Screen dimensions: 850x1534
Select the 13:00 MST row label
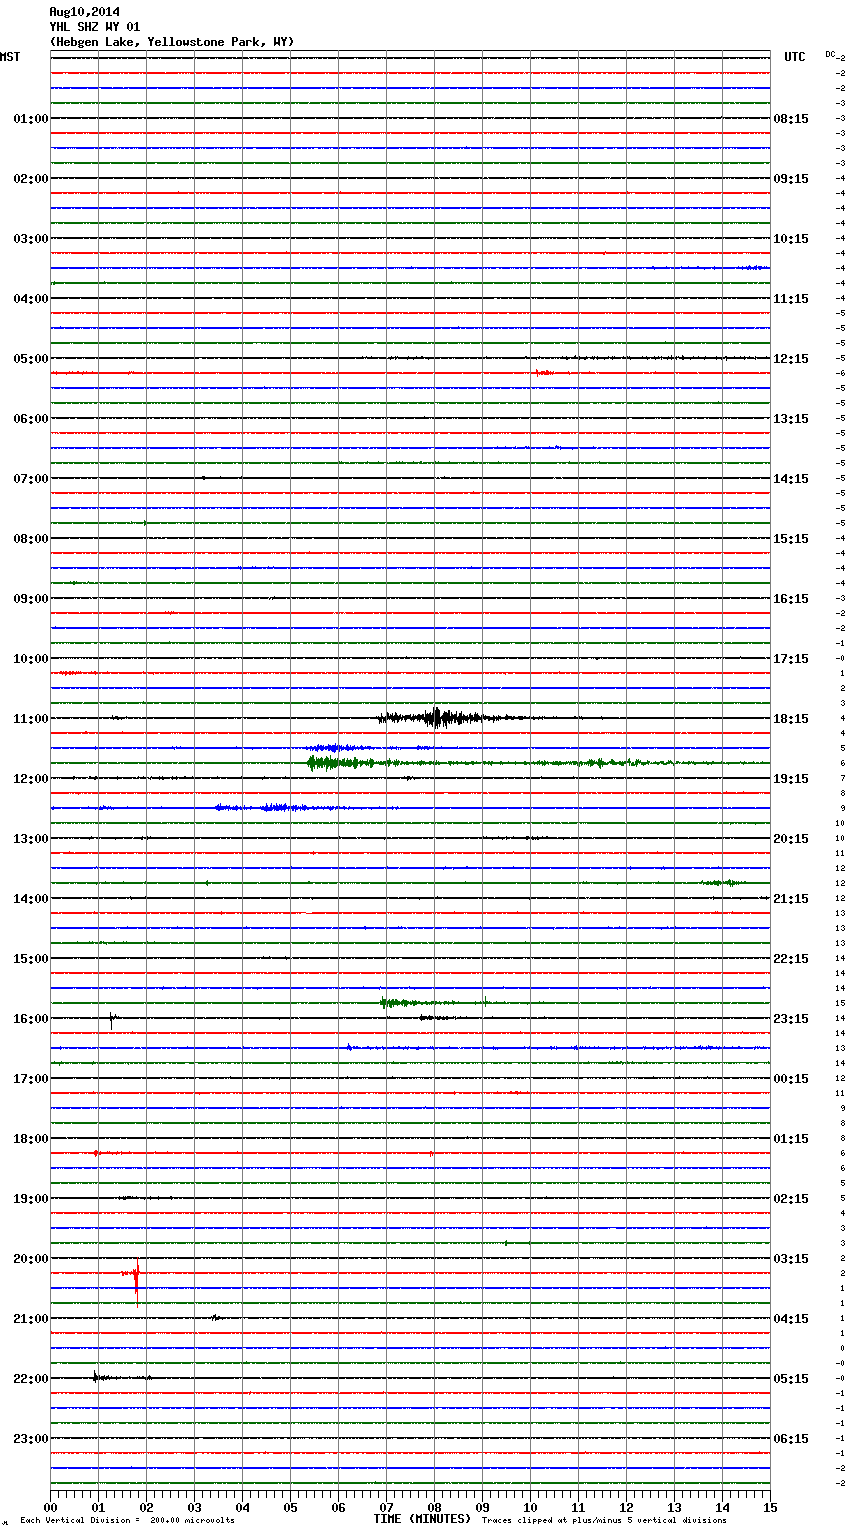30,839
